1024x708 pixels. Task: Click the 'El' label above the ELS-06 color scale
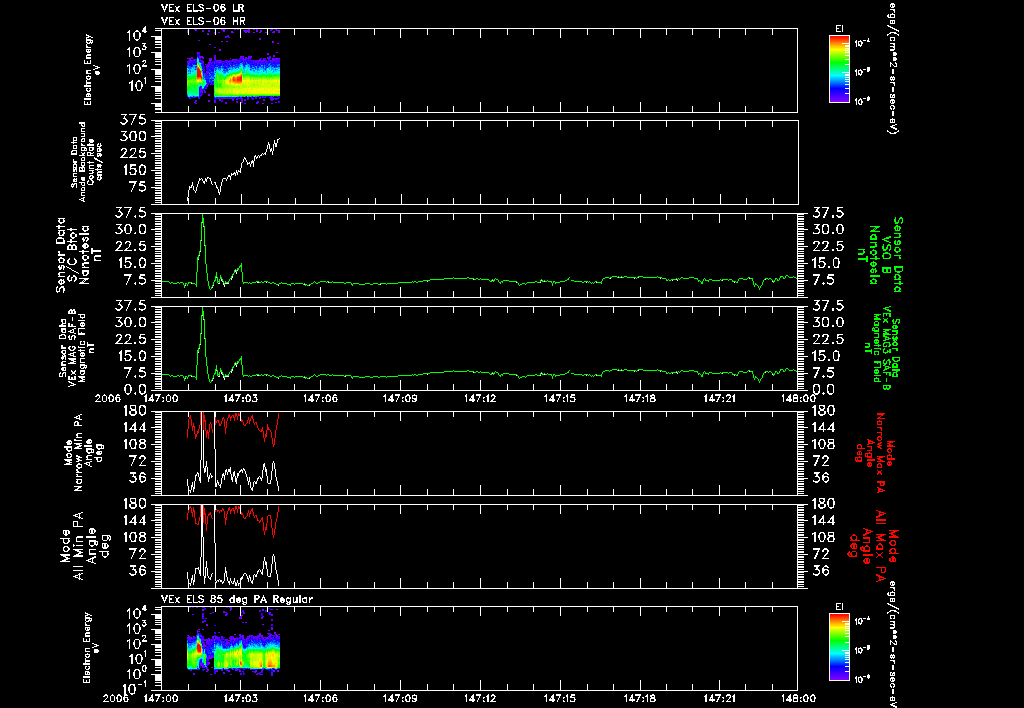coord(839,29)
